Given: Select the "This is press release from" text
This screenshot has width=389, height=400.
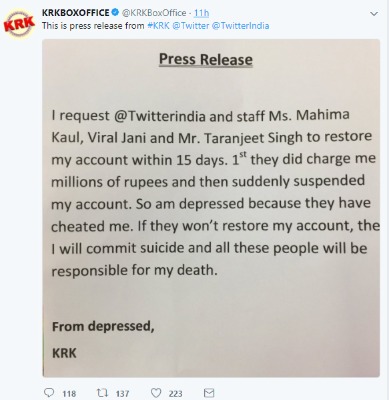Looking at the screenshot, I should (93, 26).
